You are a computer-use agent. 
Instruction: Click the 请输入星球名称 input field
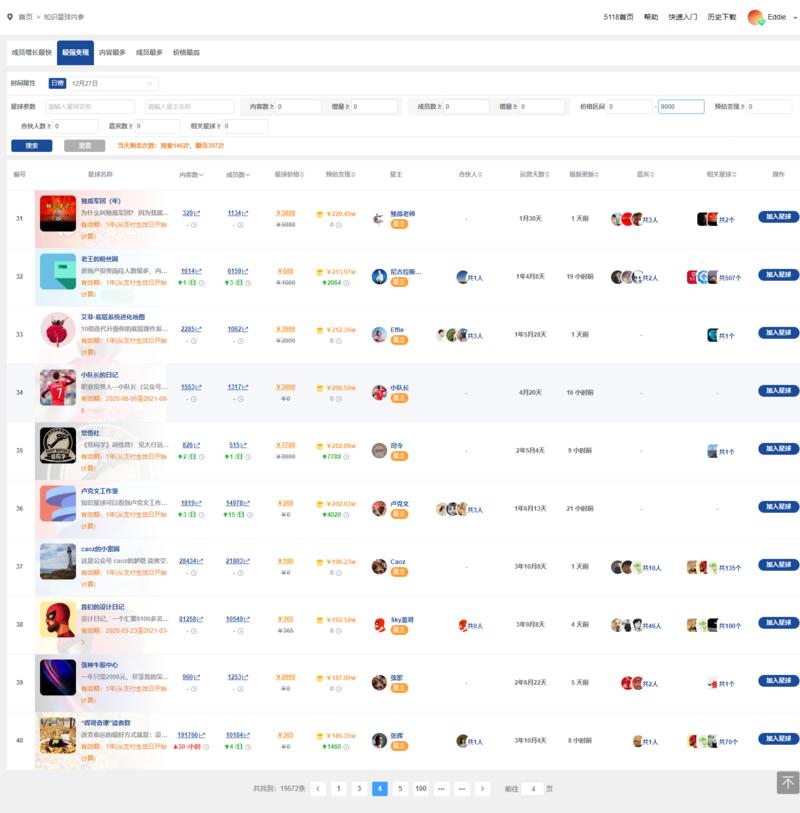pyautogui.click(x=88, y=106)
